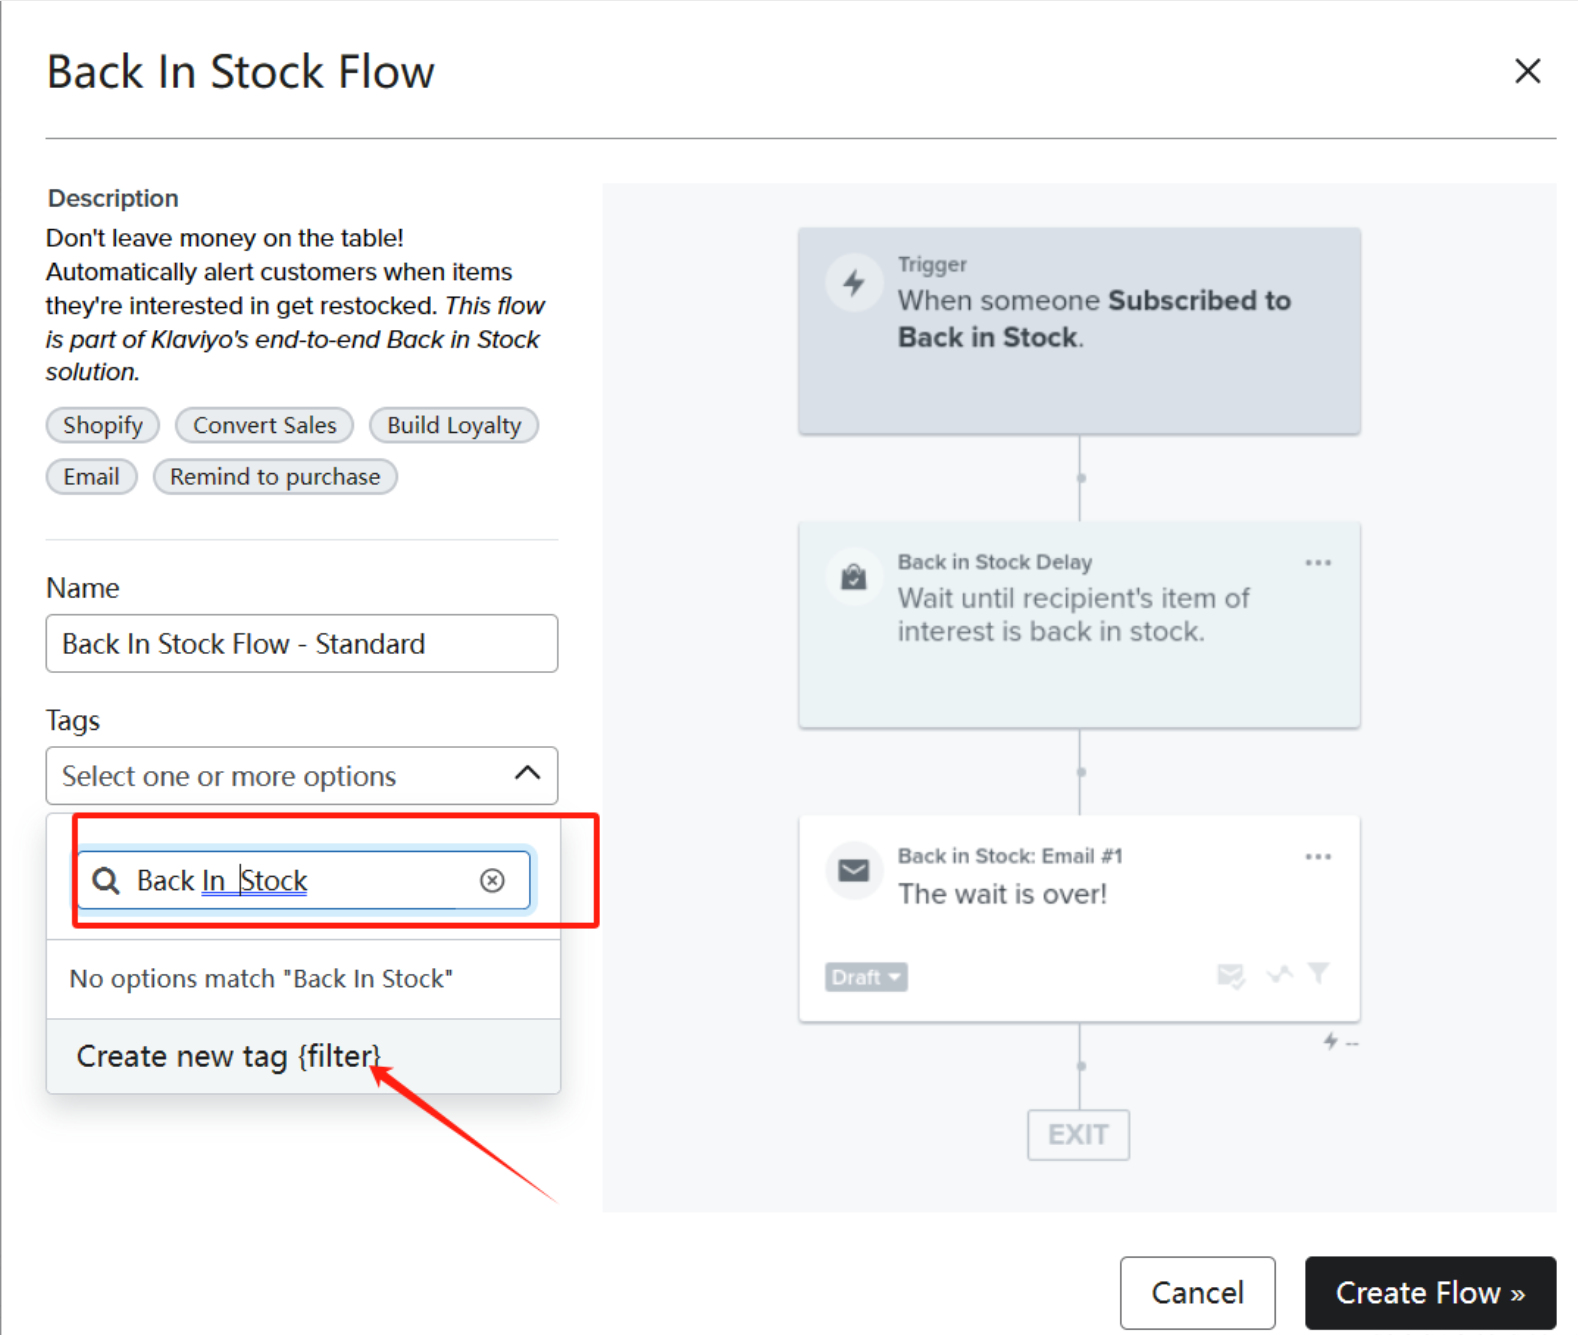Image resolution: width=1578 pixels, height=1335 pixels.
Task: Click the 'Tags' field label
Action: pos(73,720)
